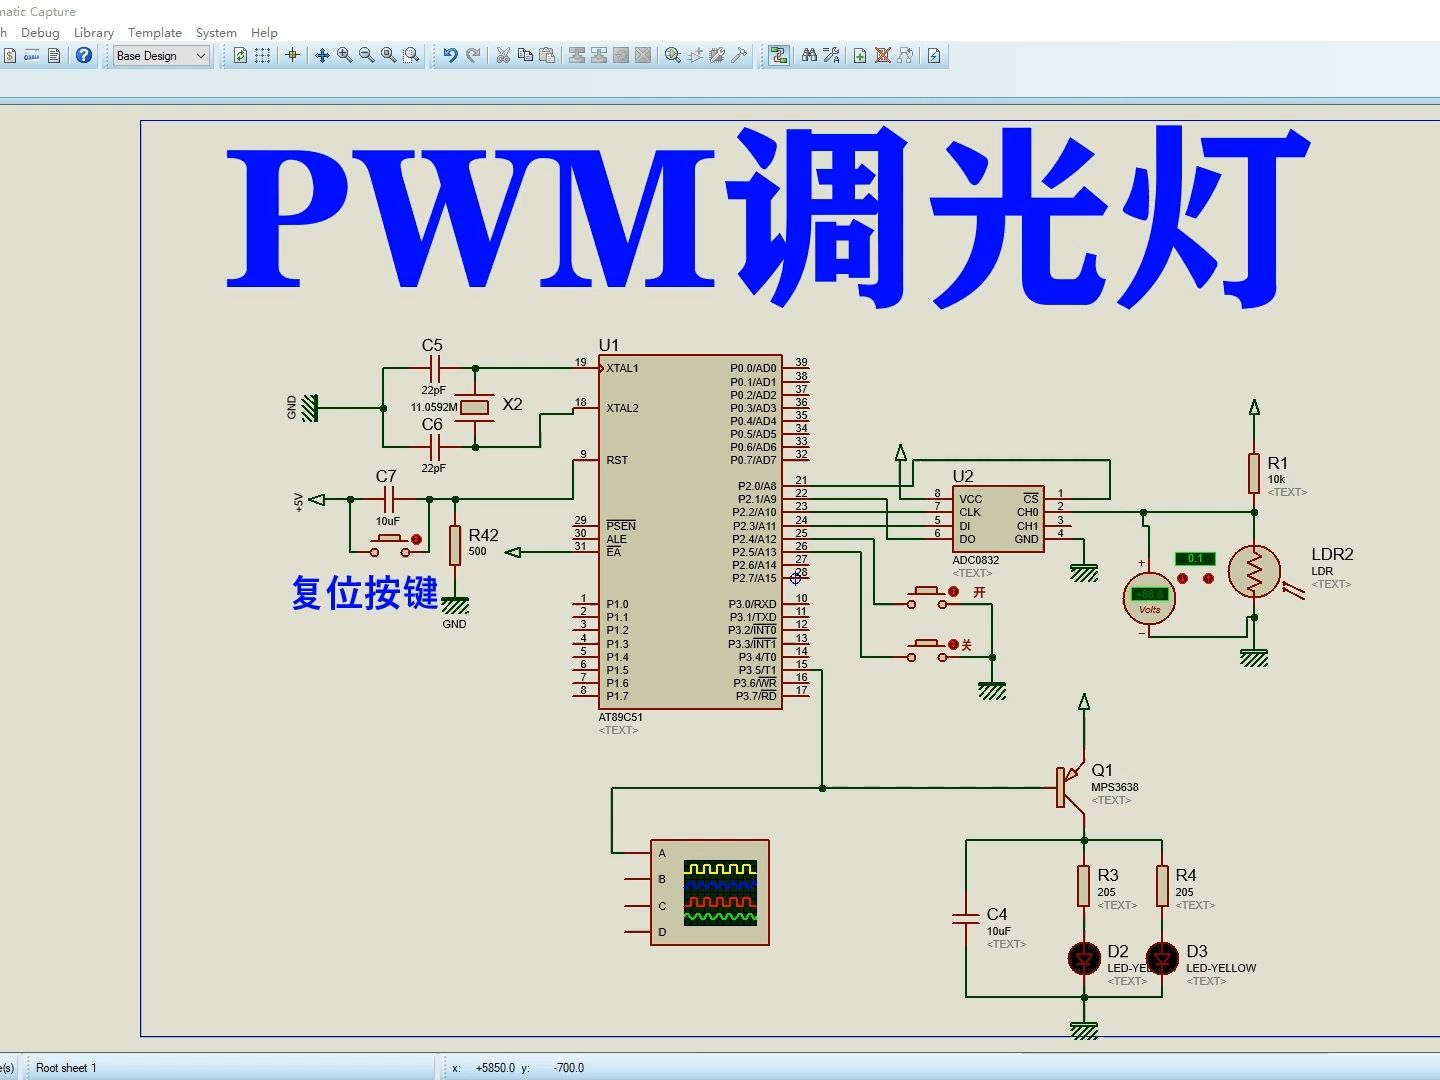Image resolution: width=1440 pixels, height=1080 pixels.
Task: Click the C4 10uF capacitor
Action: tap(966, 918)
